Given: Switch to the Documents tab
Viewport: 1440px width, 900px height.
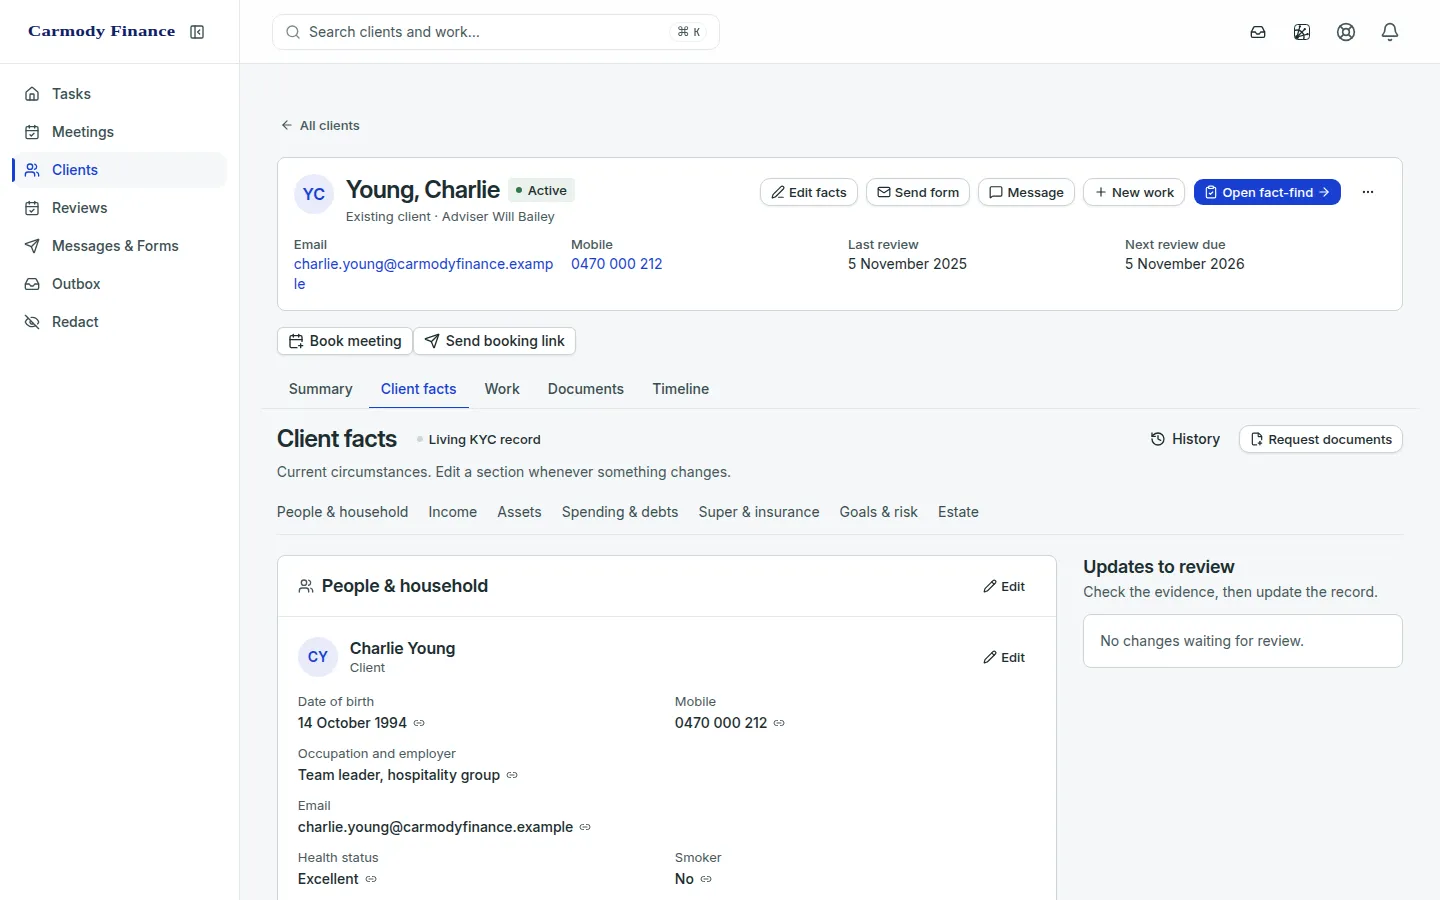Looking at the screenshot, I should tap(586, 389).
